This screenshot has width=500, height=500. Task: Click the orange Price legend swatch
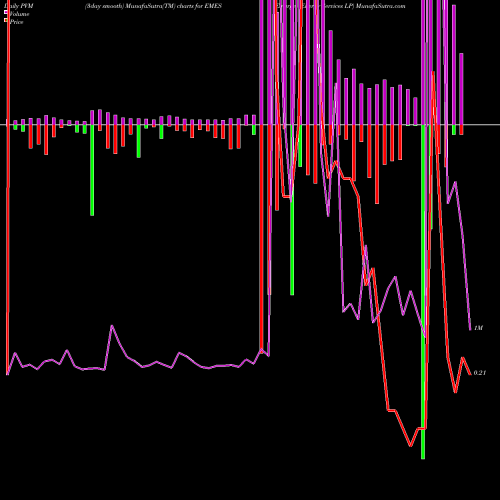5,21
